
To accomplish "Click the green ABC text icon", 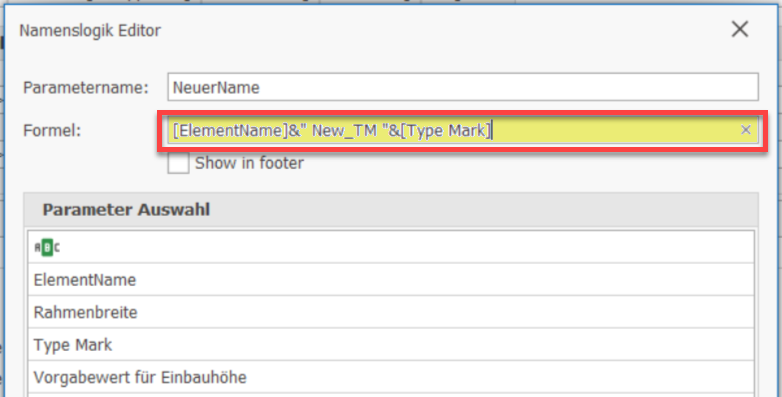I will (x=47, y=247).
